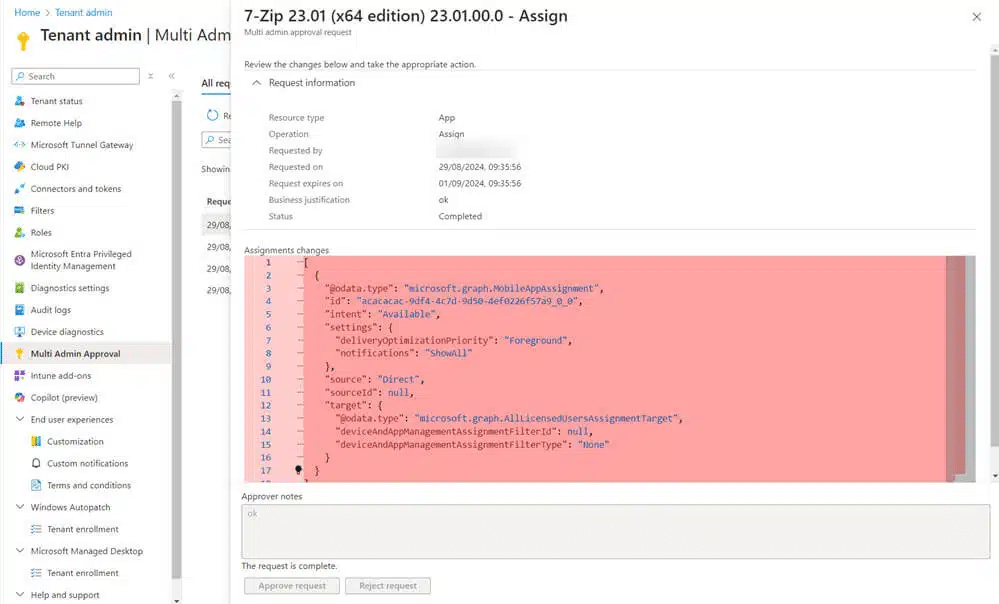999x604 pixels.
Task: Open Connectors and tokens icon
Action: tap(20, 189)
